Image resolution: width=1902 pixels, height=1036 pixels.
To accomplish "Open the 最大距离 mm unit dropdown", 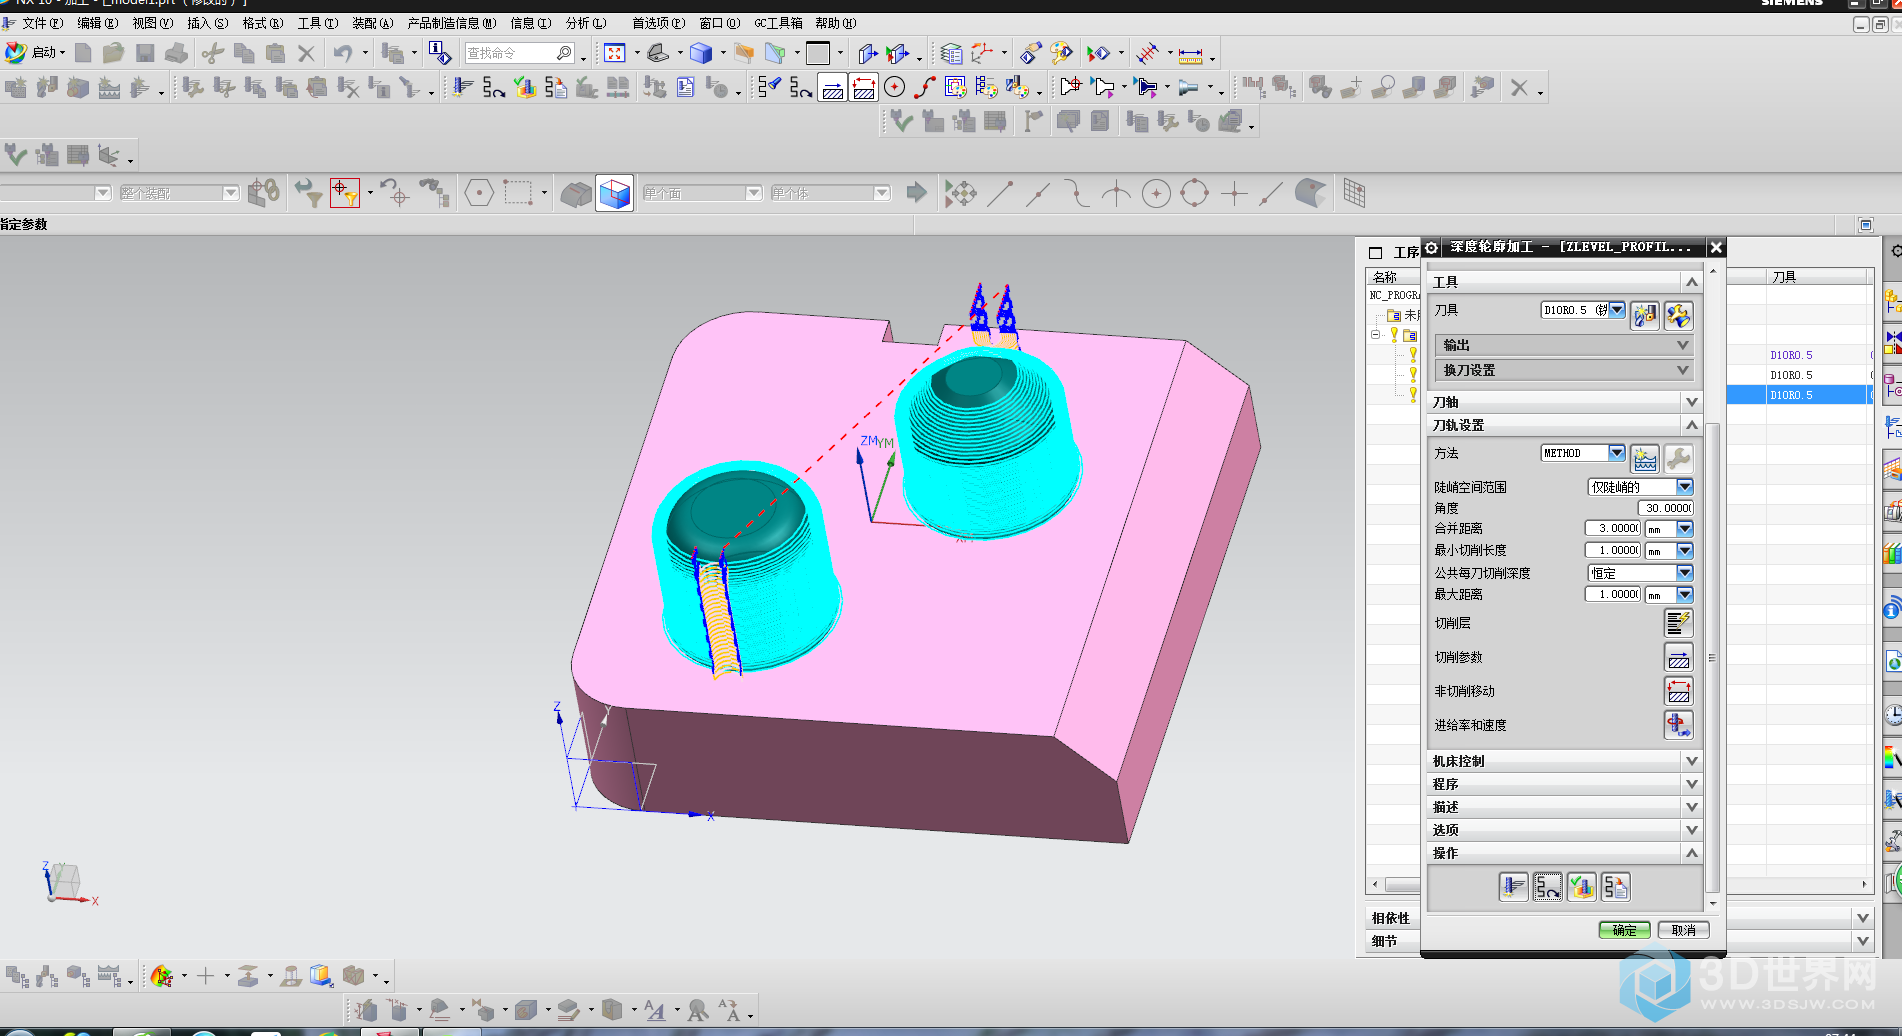I will click(x=1669, y=594).
